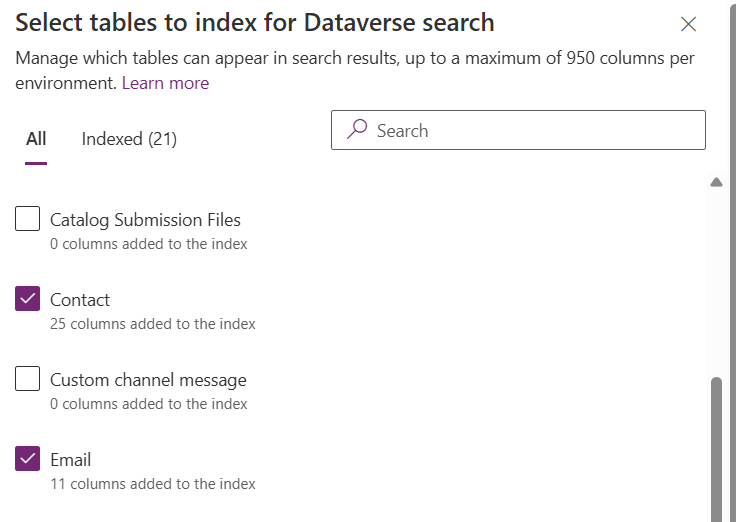Select the Catalog Submission Files table name
Screen dimensions: 736x522
point(145,220)
